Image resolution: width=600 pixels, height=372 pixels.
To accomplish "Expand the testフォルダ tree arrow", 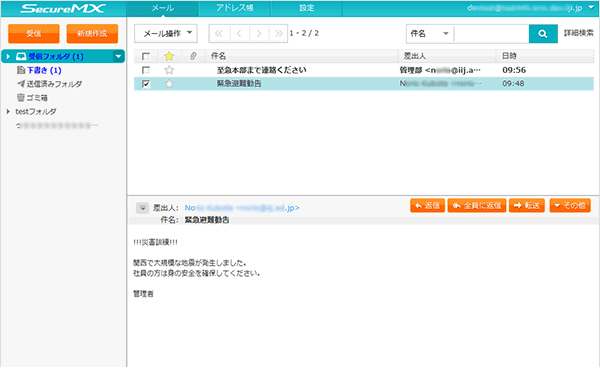I will pyautogui.click(x=8, y=112).
